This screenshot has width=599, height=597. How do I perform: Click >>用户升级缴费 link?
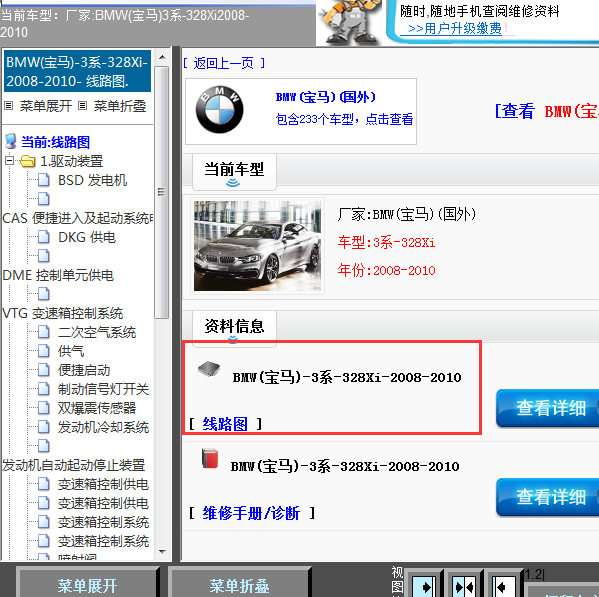tap(455, 29)
